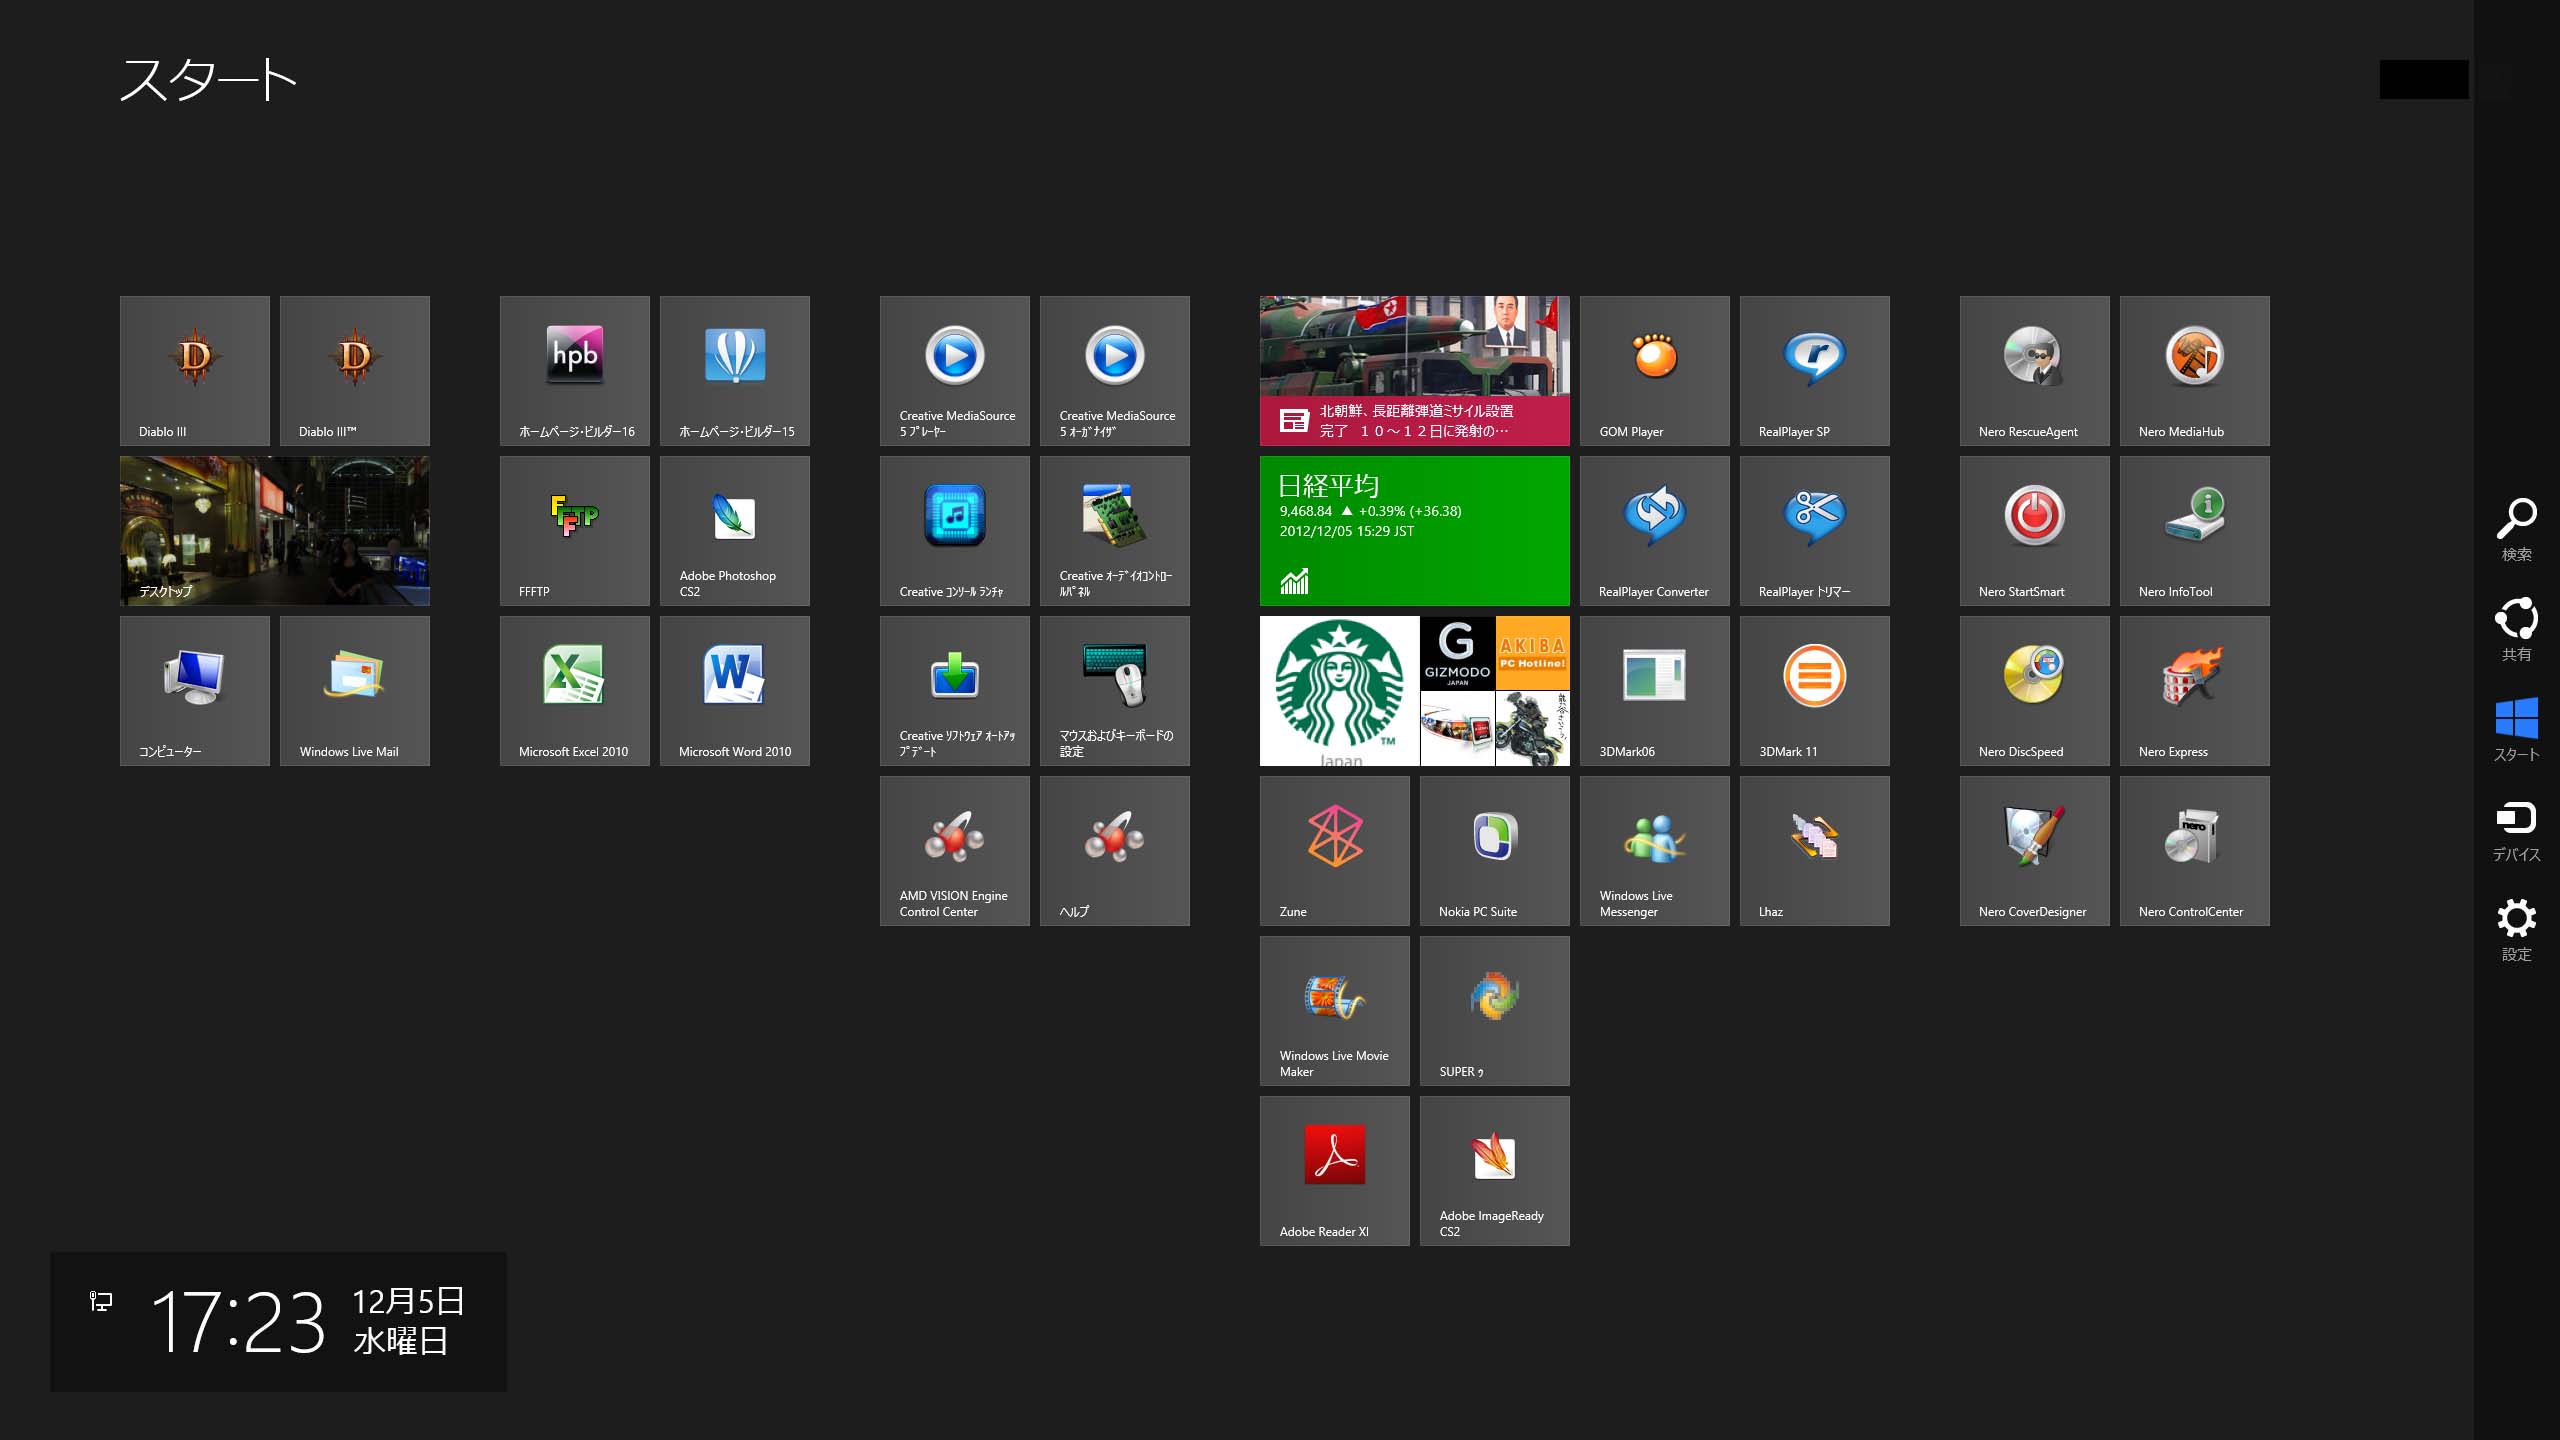This screenshot has width=2560, height=1440.
Task: Launch 3DMark06
Action: pyautogui.click(x=1655, y=691)
